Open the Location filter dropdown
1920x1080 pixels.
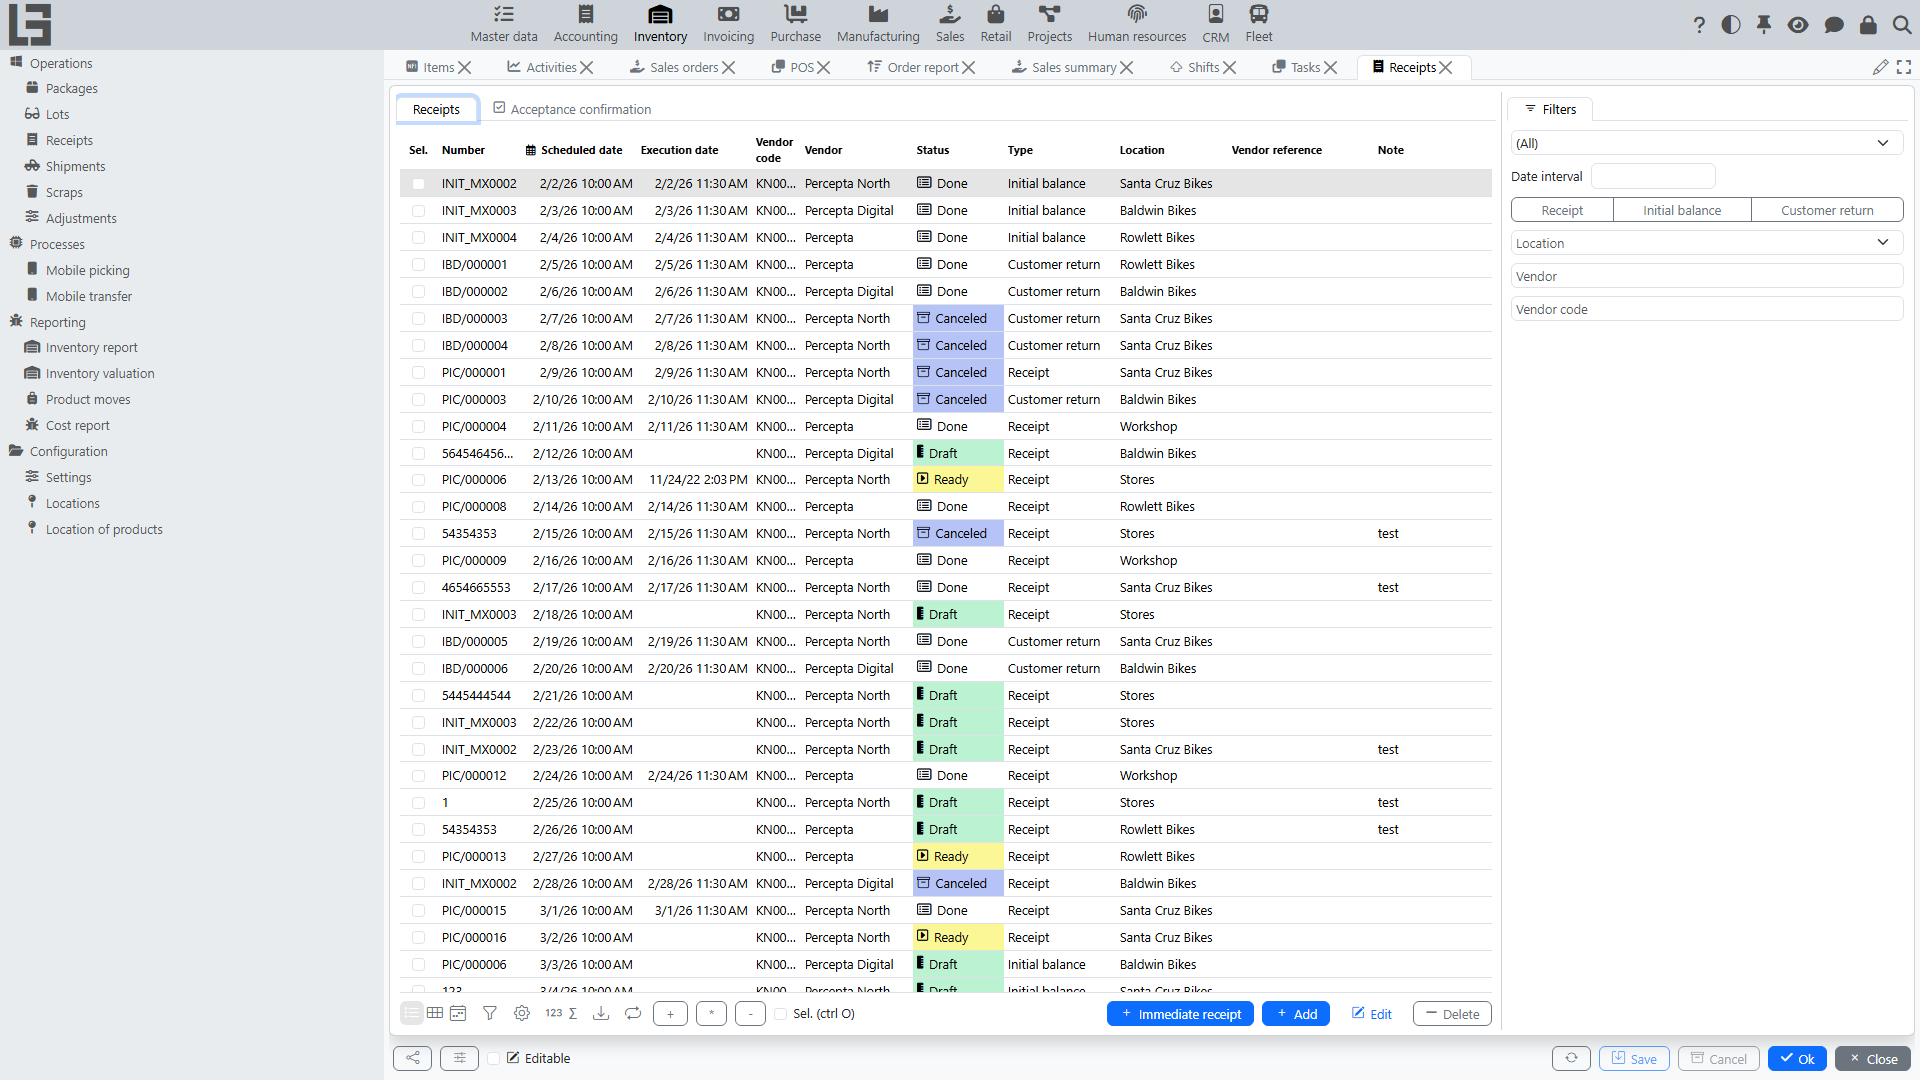click(x=1707, y=243)
